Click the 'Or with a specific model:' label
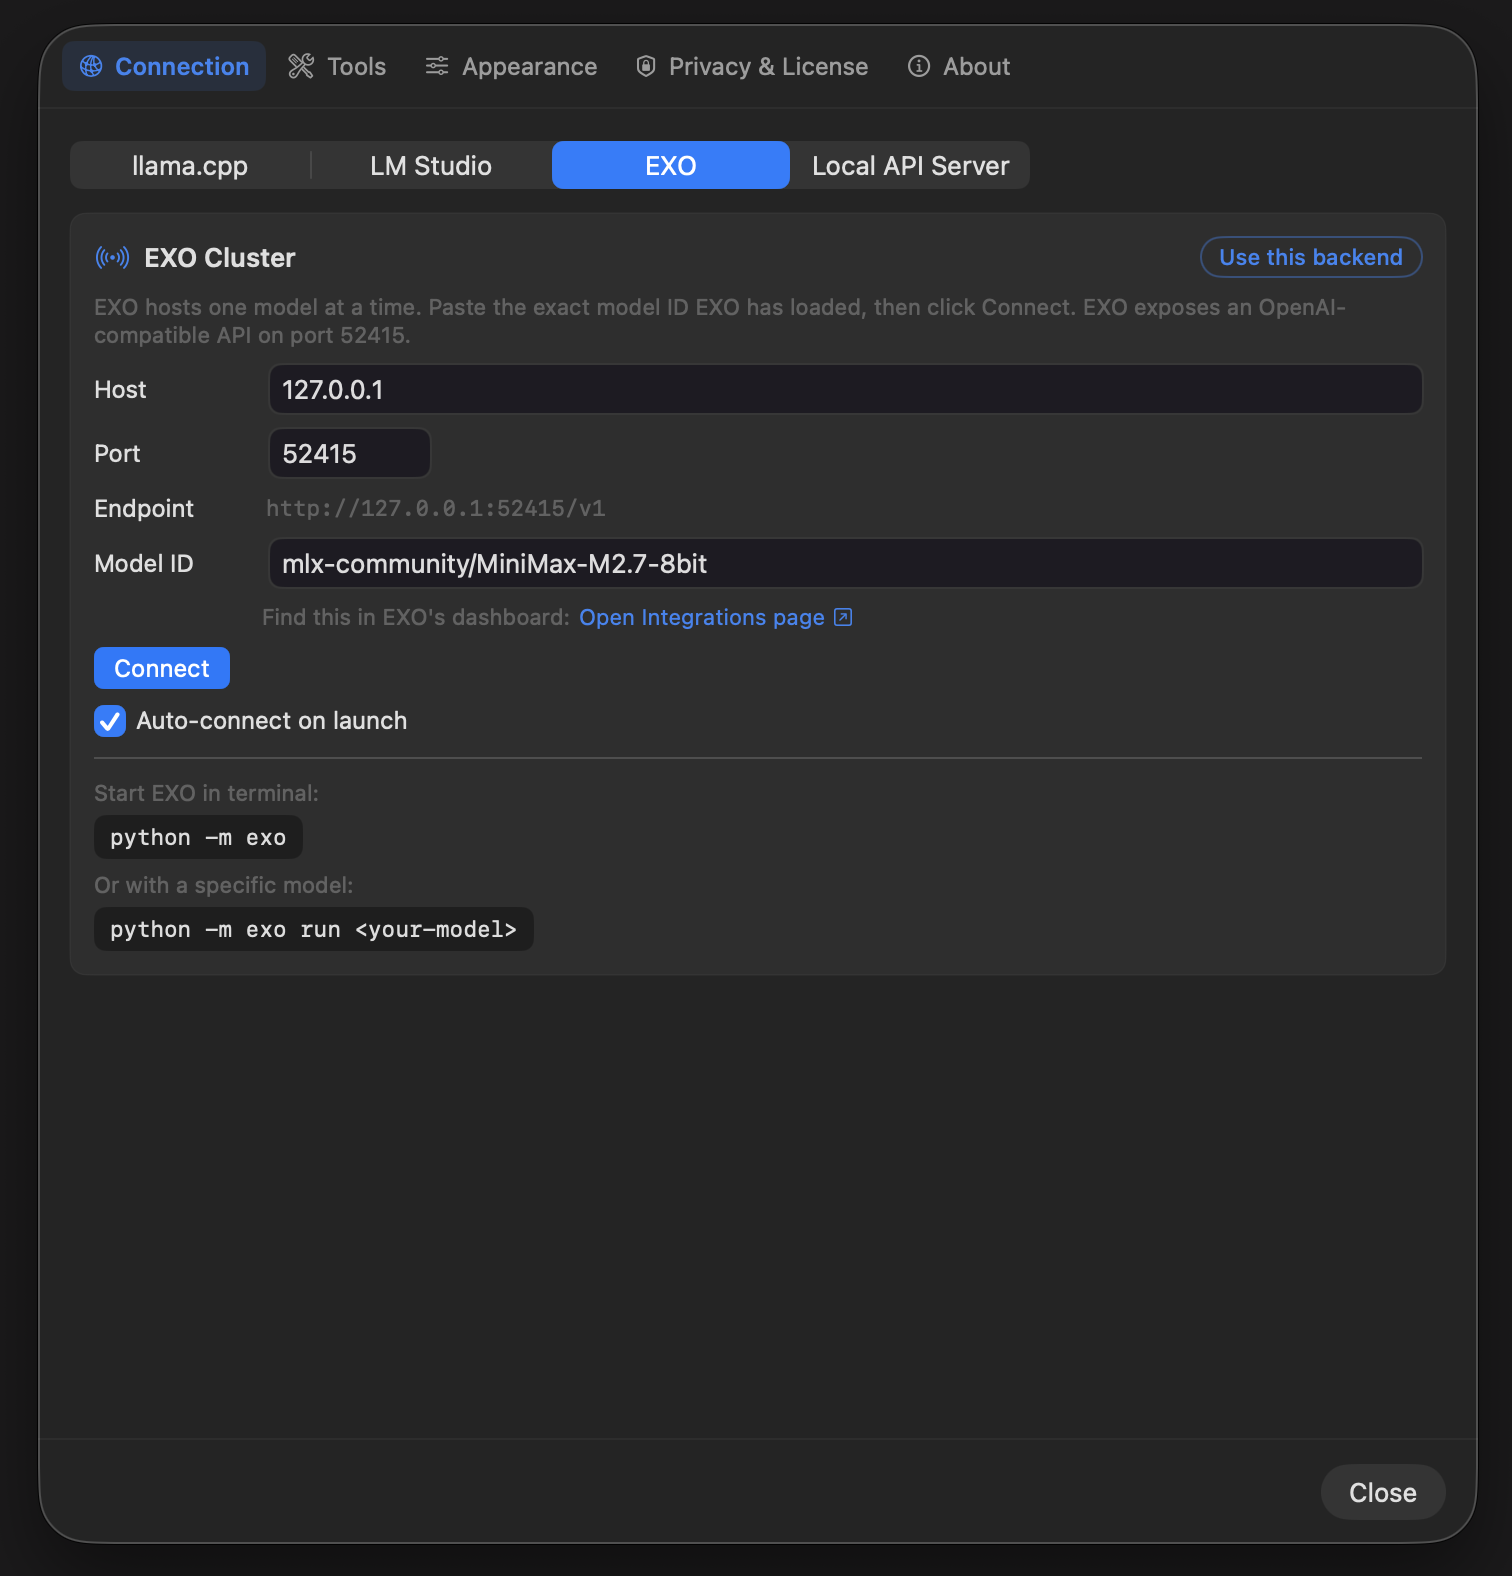Viewport: 1512px width, 1576px height. 223,885
